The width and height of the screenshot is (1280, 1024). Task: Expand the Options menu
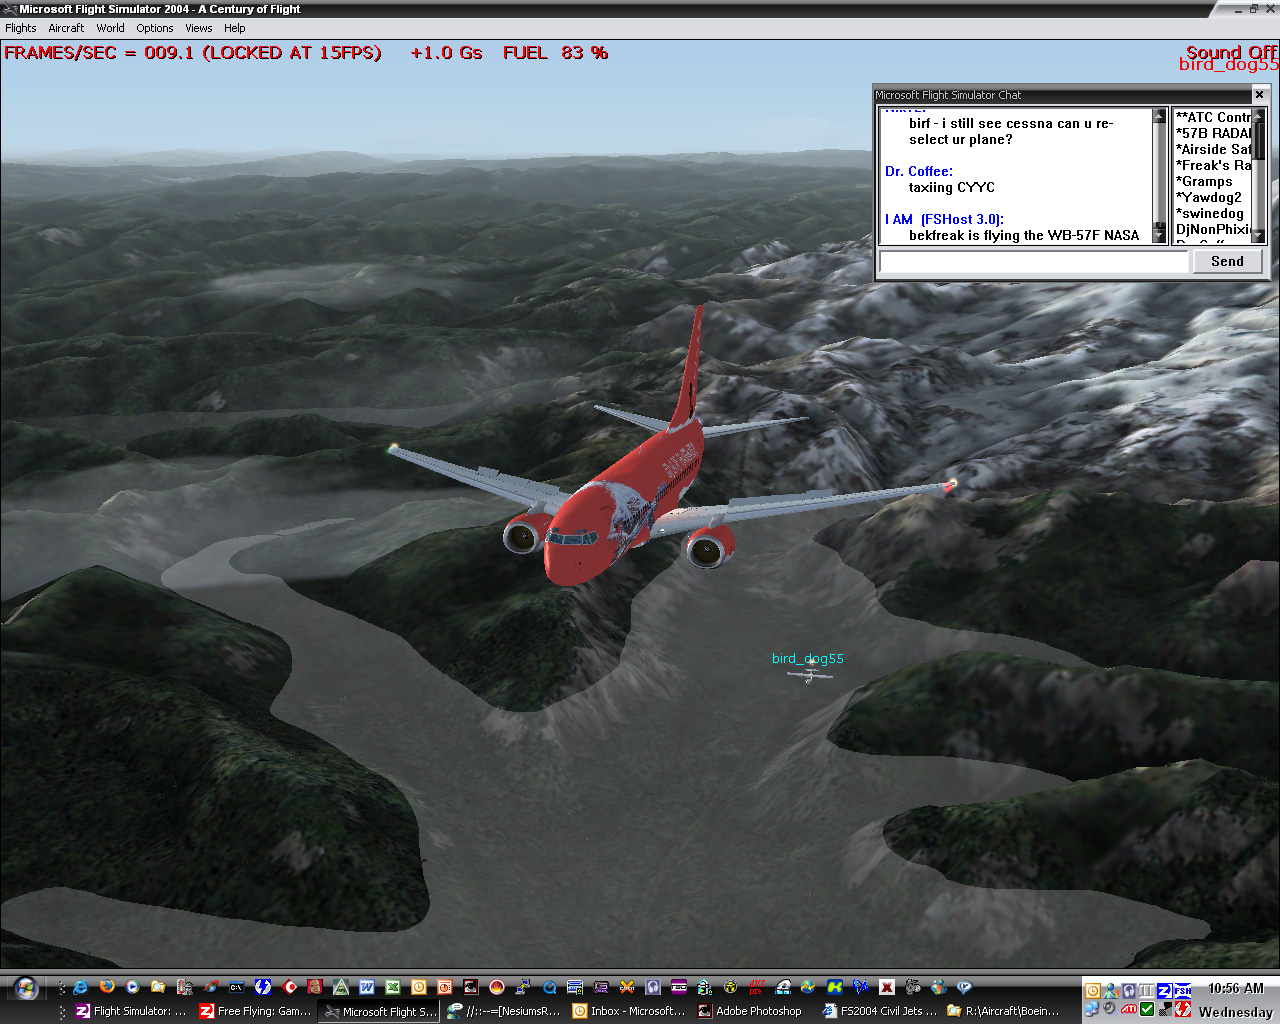click(x=155, y=28)
